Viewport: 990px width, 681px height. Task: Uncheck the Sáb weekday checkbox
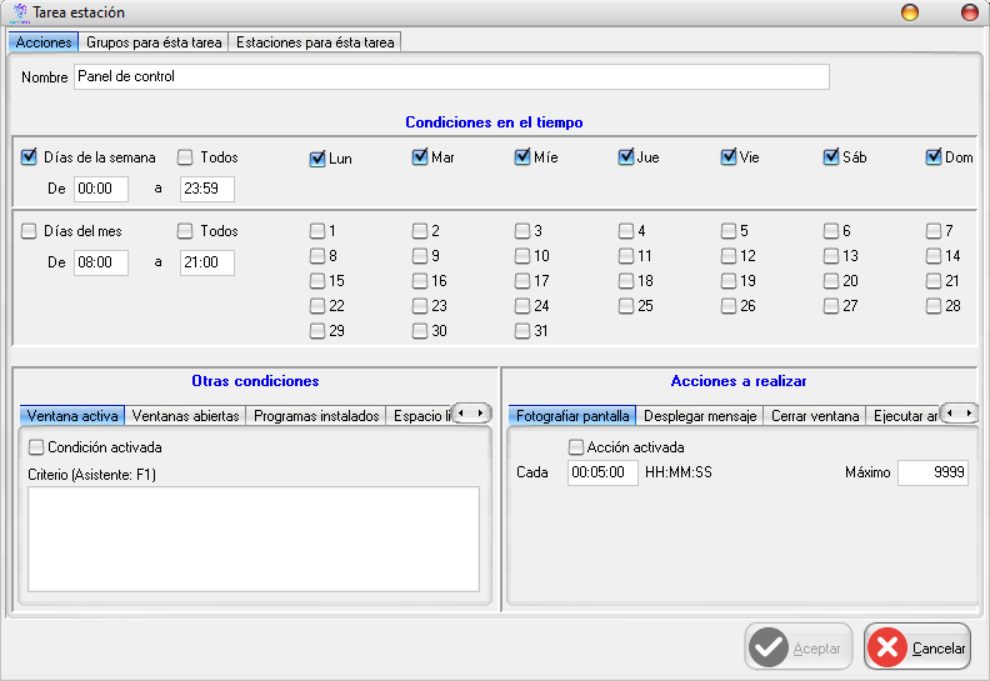pos(831,157)
